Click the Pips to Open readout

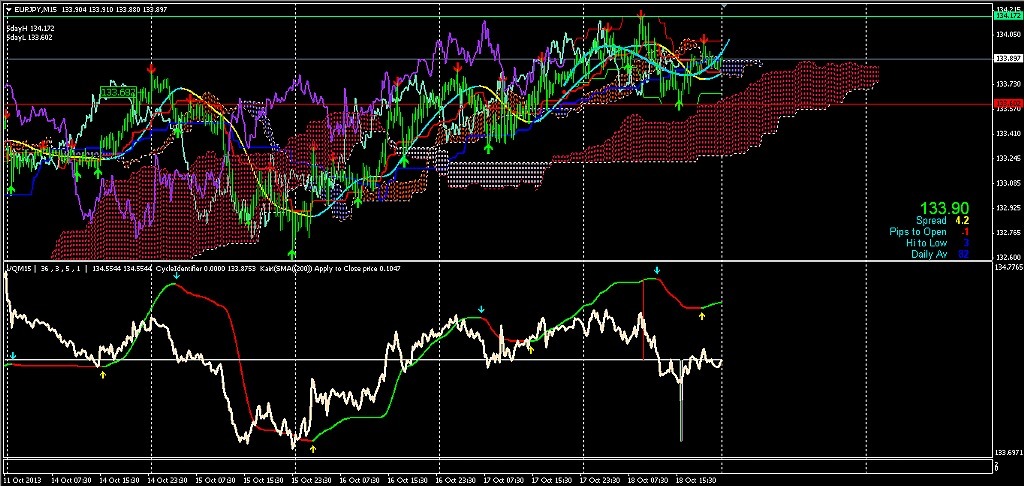click(x=929, y=233)
